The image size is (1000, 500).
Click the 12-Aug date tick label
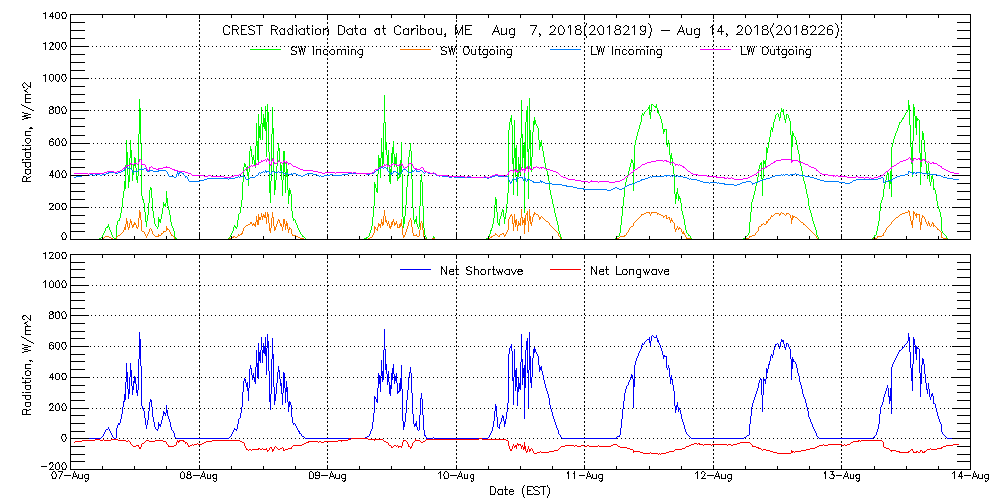coord(713,477)
